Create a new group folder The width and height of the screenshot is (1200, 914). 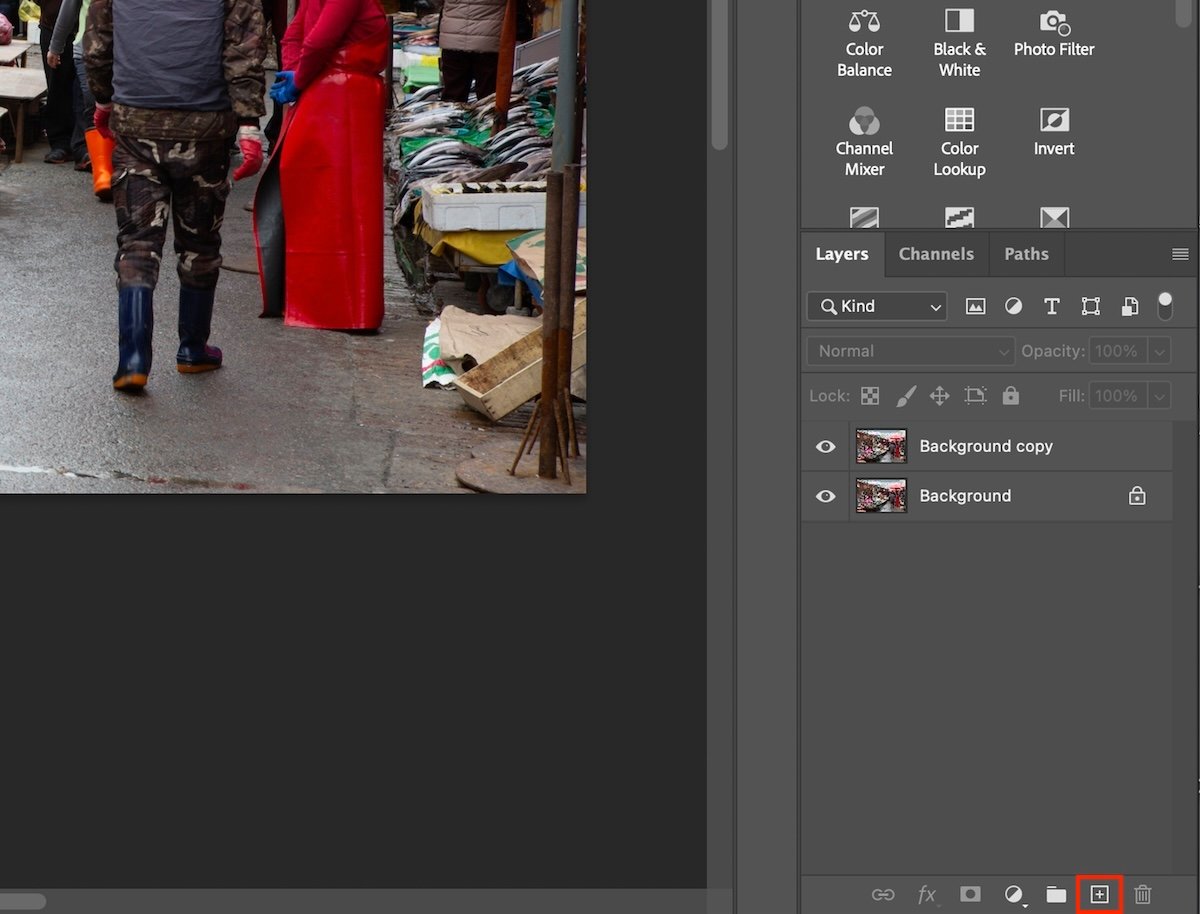(1055, 894)
